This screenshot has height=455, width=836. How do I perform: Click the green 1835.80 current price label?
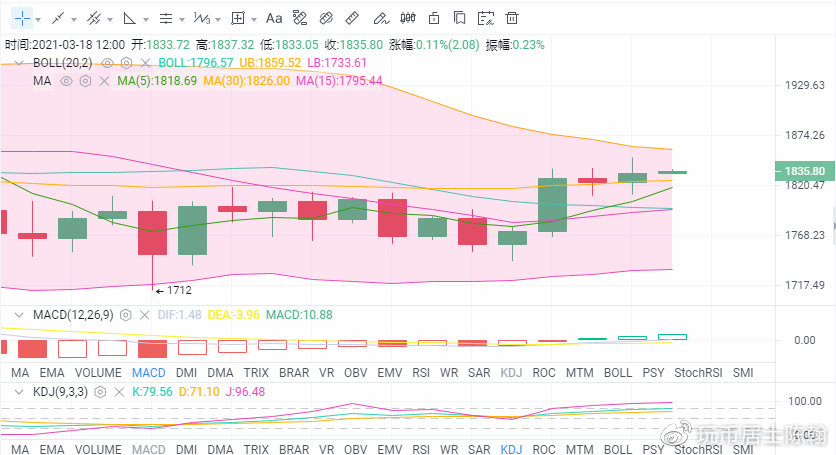coord(804,171)
